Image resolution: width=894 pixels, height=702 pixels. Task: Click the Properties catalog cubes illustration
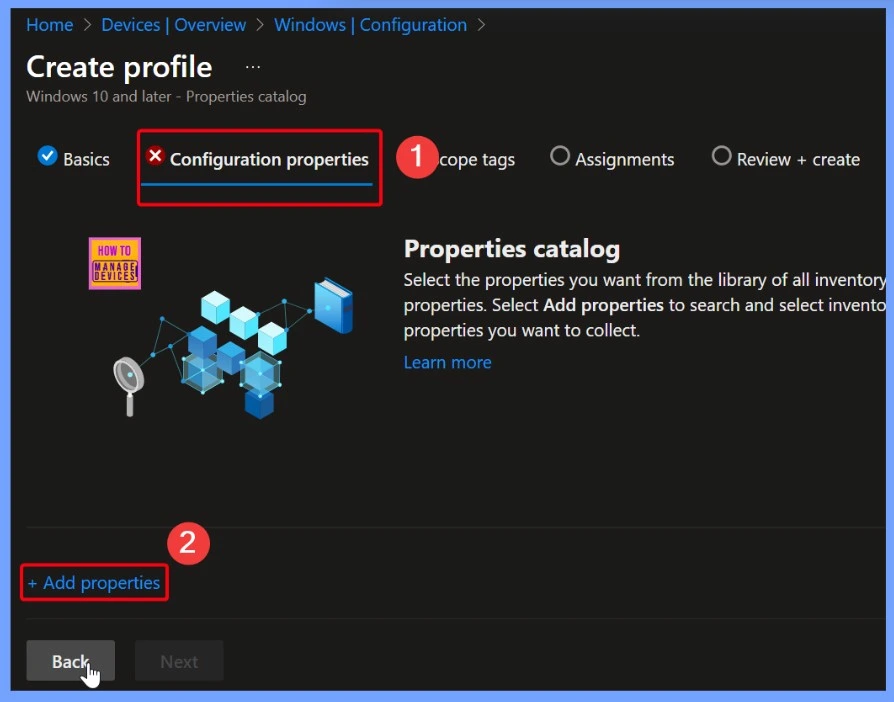pos(233,347)
